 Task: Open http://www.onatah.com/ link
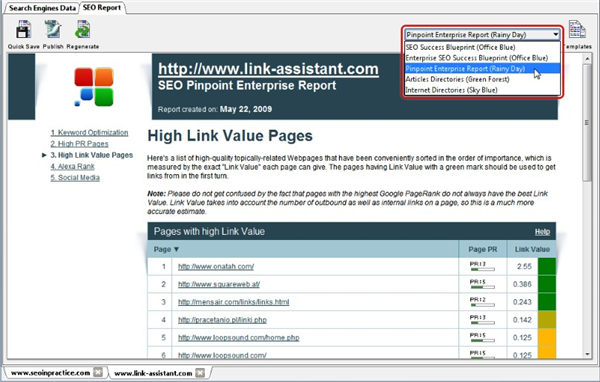tap(216, 266)
